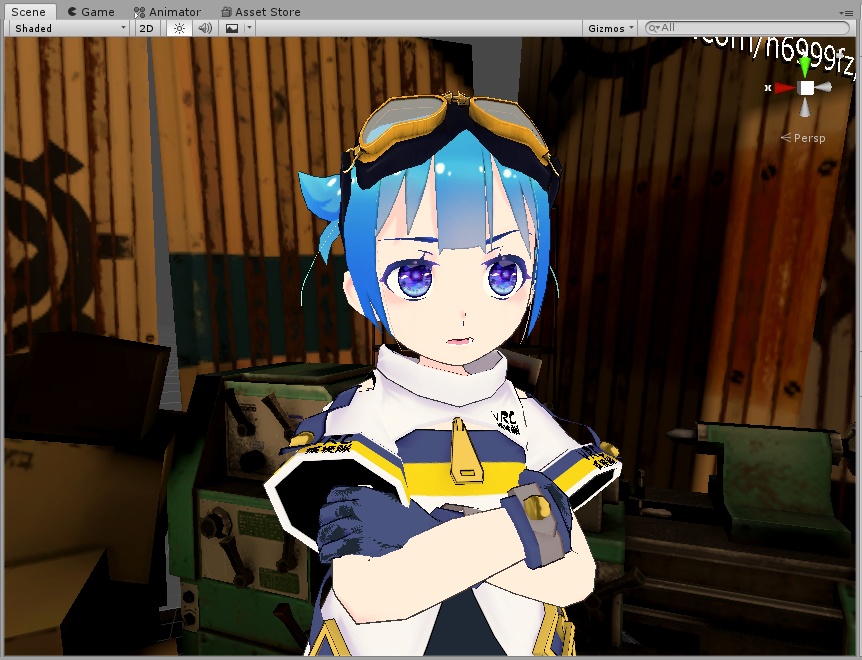Open the Gizmos dropdown menu
This screenshot has width=862, height=660.
pyautogui.click(x=610, y=28)
